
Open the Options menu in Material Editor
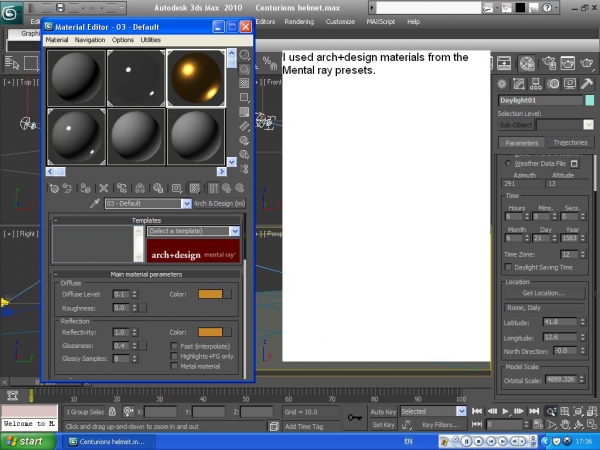tap(123, 40)
